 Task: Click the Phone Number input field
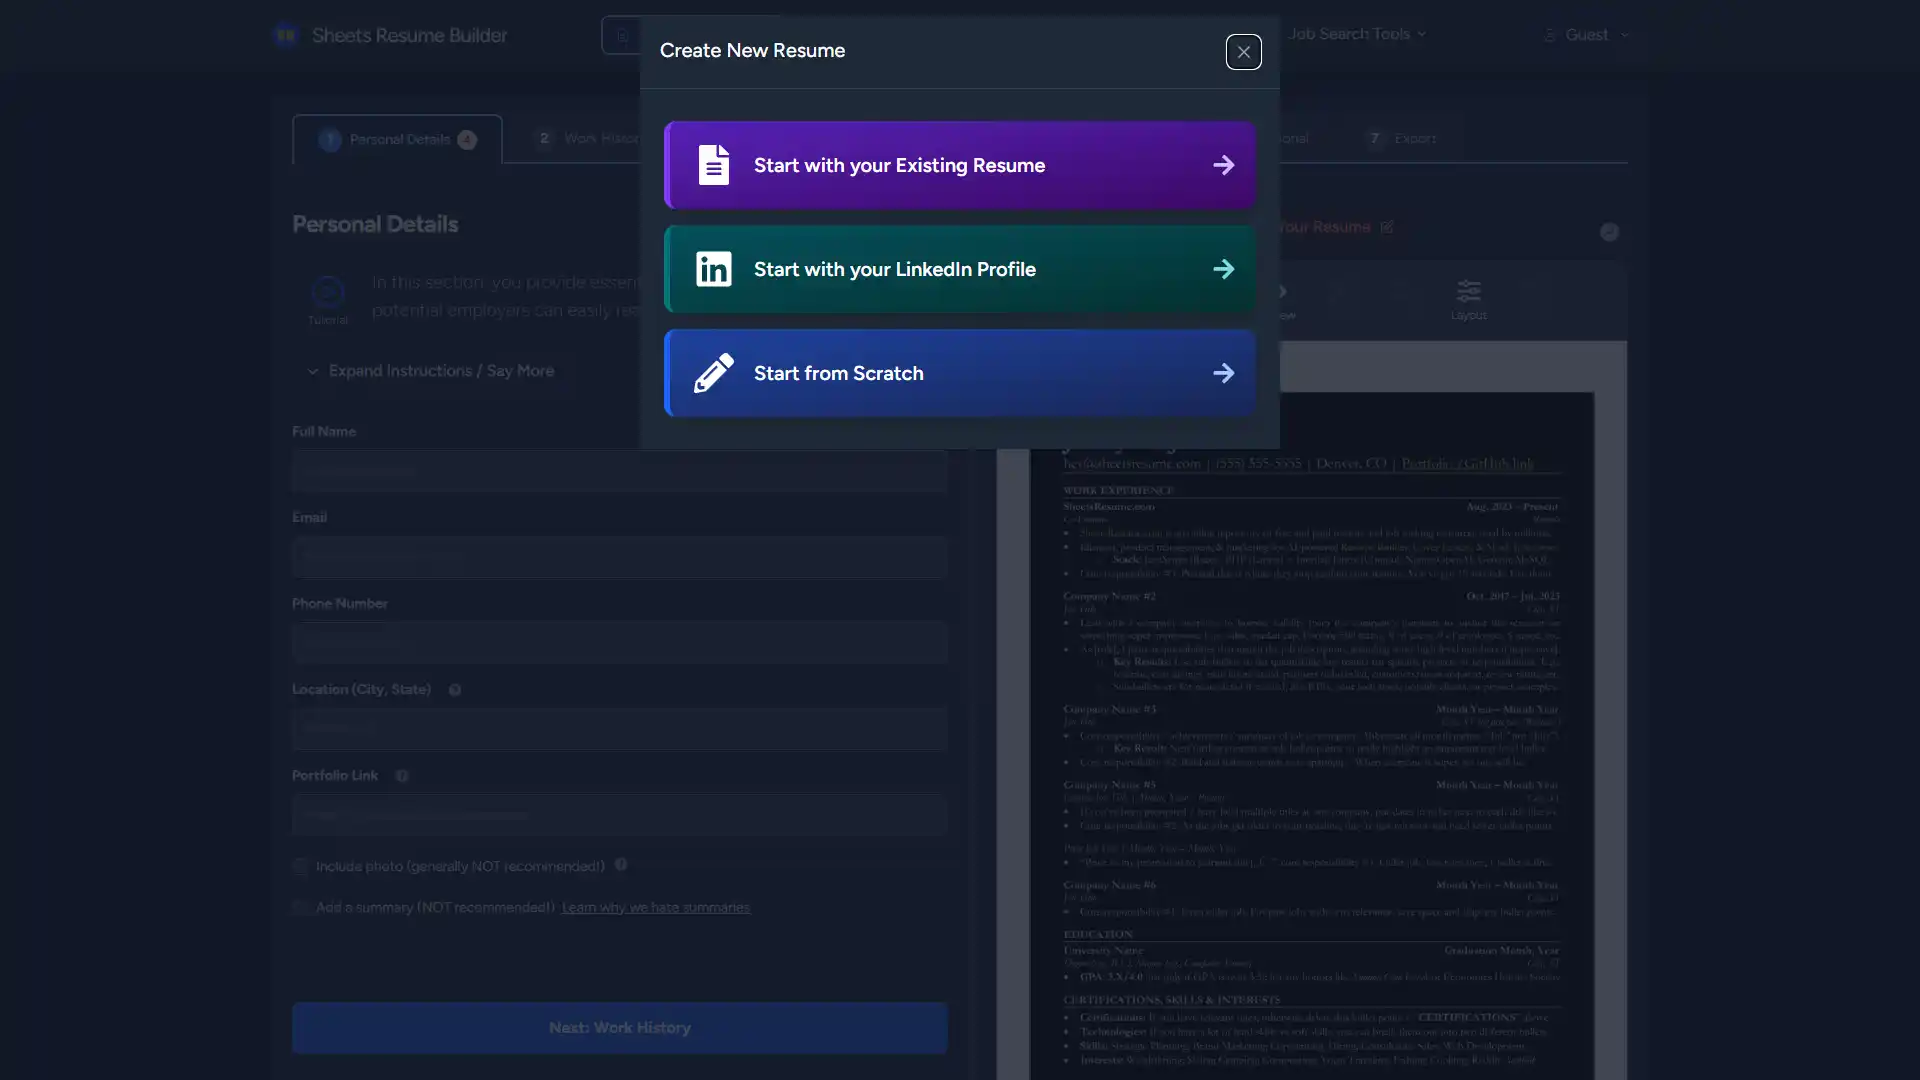pyautogui.click(x=619, y=643)
